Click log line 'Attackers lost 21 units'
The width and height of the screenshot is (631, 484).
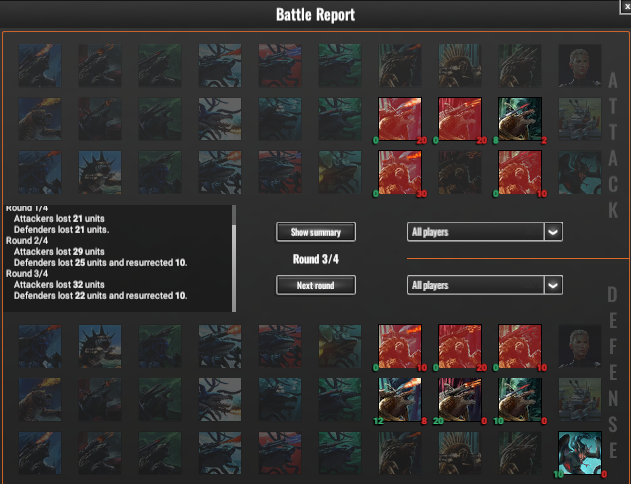tap(59, 218)
